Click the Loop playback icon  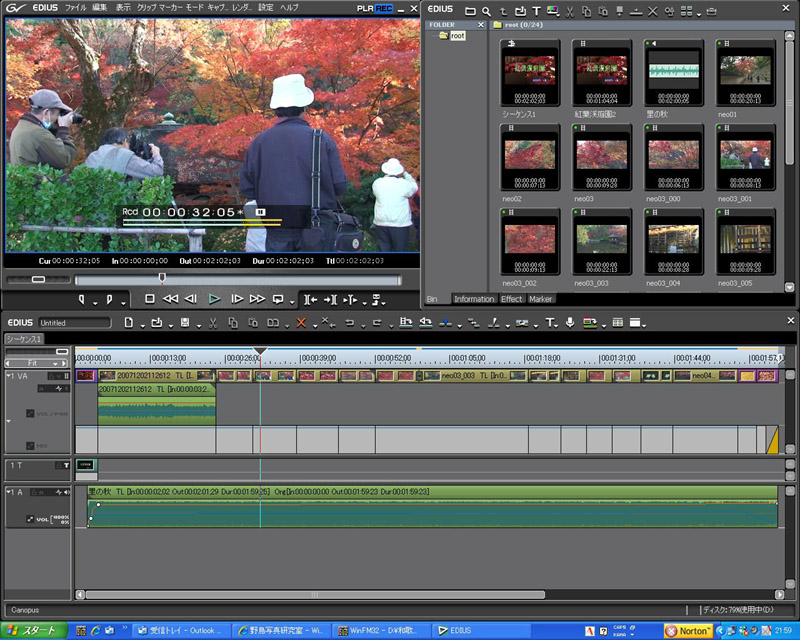pyautogui.click(x=278, y=300)
